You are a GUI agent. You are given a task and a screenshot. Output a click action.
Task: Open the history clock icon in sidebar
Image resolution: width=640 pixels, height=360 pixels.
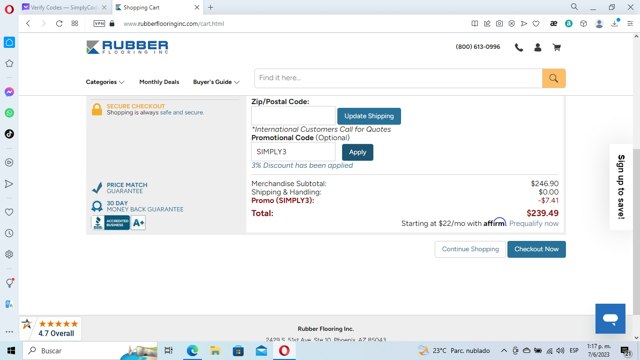point(9,233)
